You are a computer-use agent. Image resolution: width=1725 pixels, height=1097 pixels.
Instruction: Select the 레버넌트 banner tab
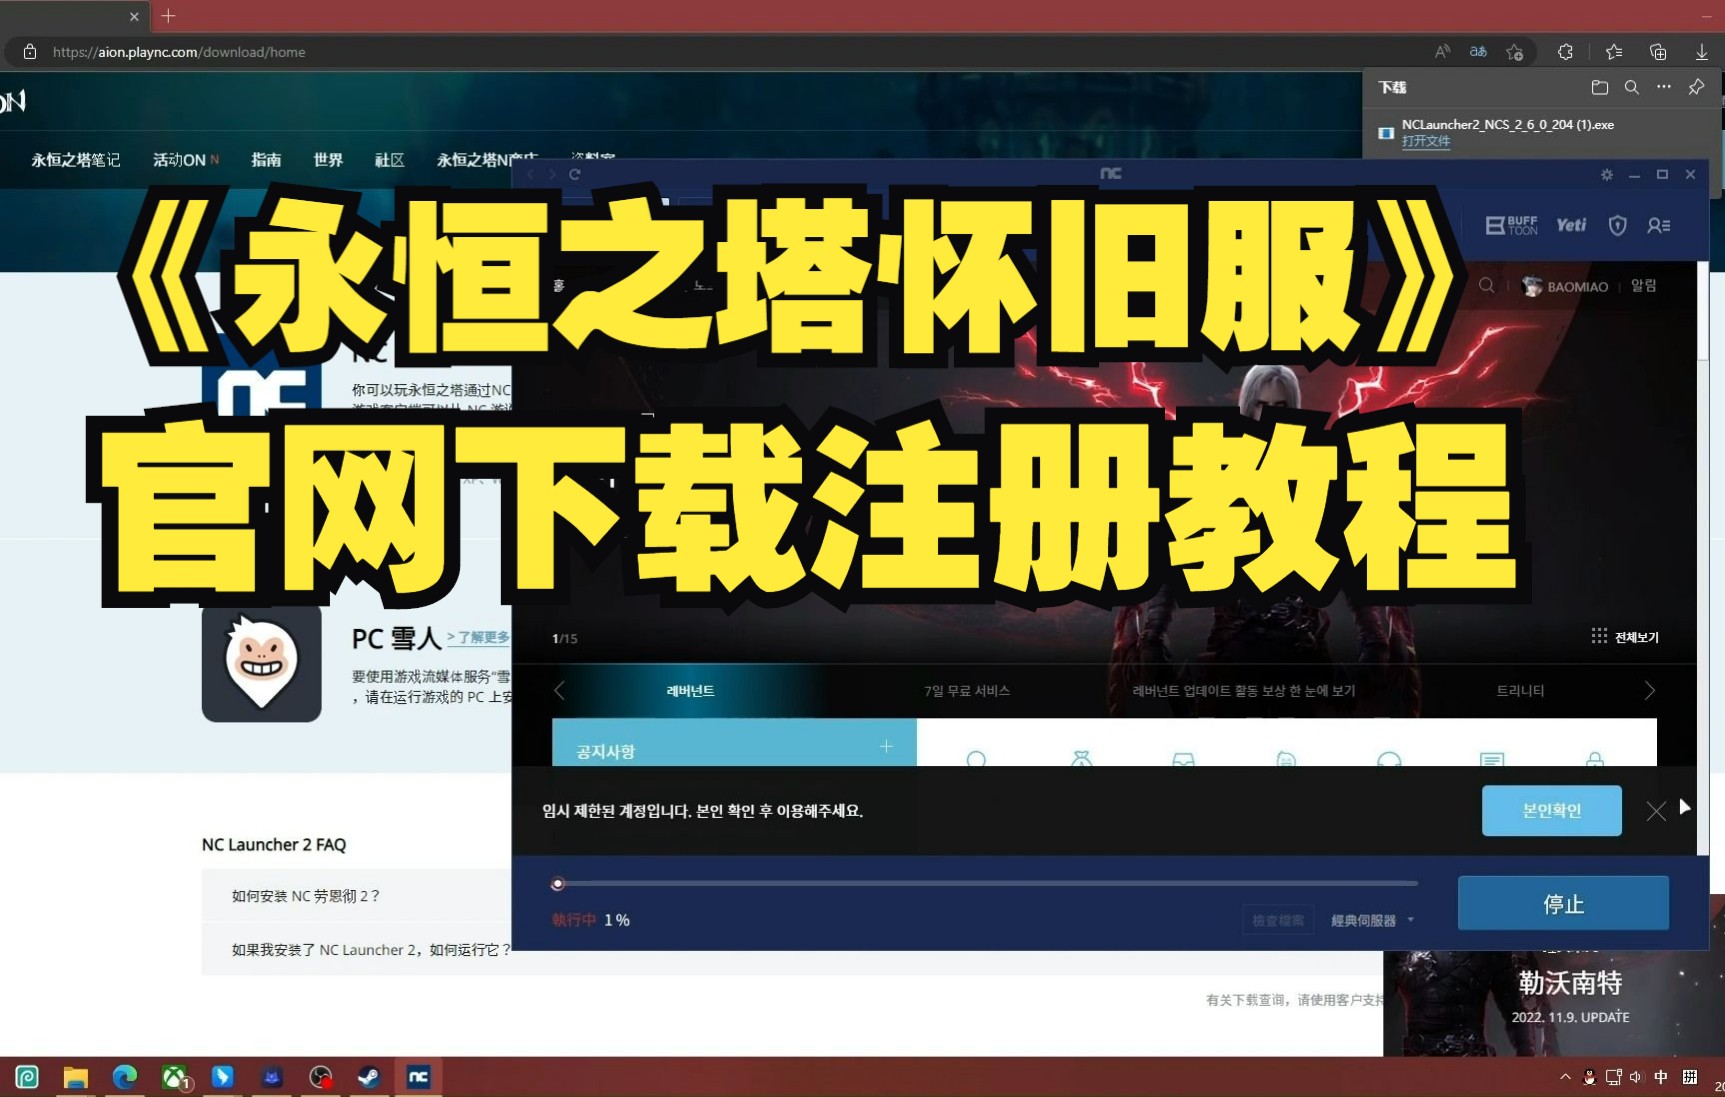coord(690,691)
